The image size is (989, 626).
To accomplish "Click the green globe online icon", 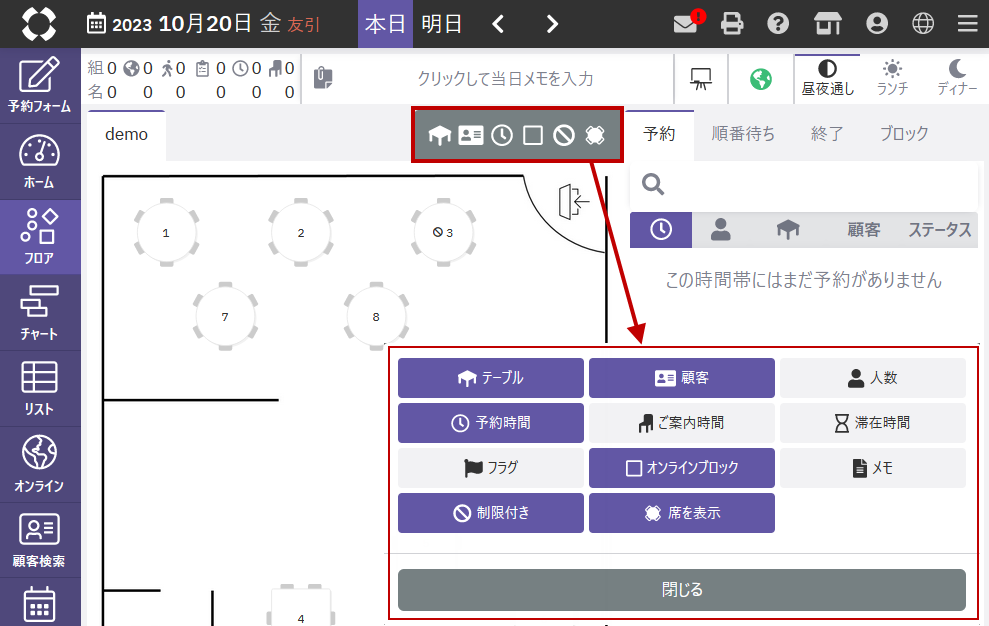I will (x=761, y=79).
